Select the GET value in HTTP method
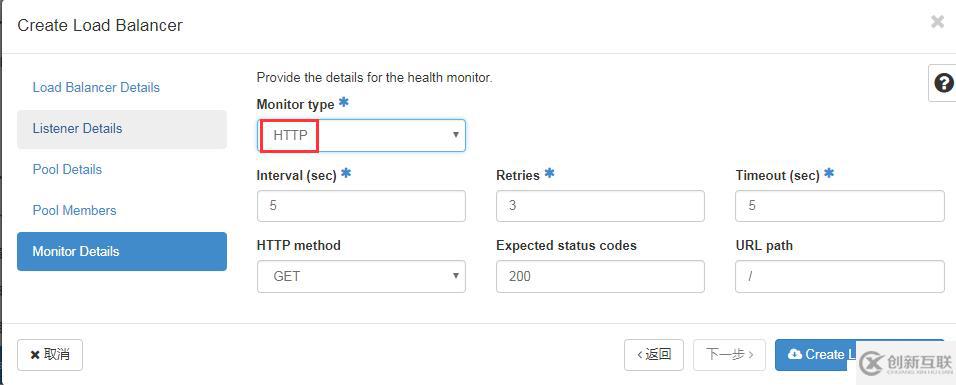Viewport: 956px width, 385px height. [287, 276]
